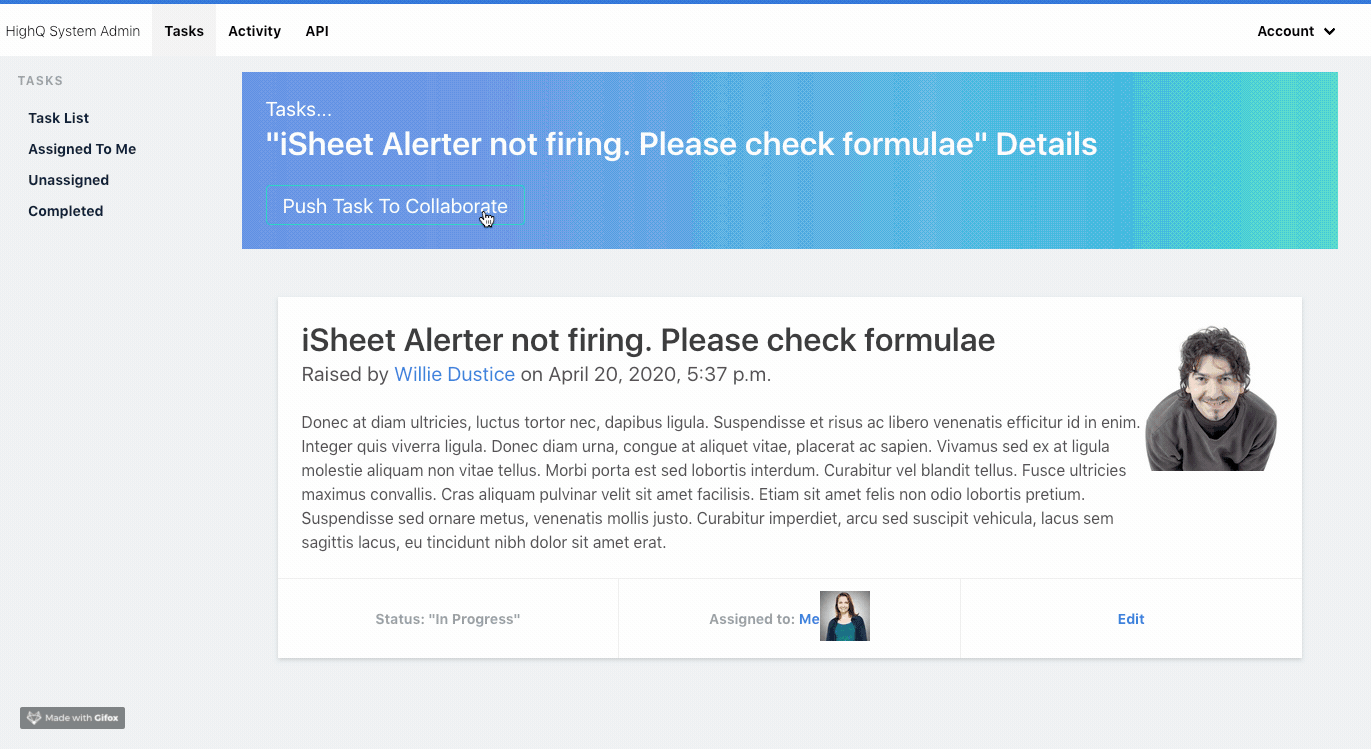Open the Account menu label
Screen dimensions: 1371x749
tap(1285, 31)
